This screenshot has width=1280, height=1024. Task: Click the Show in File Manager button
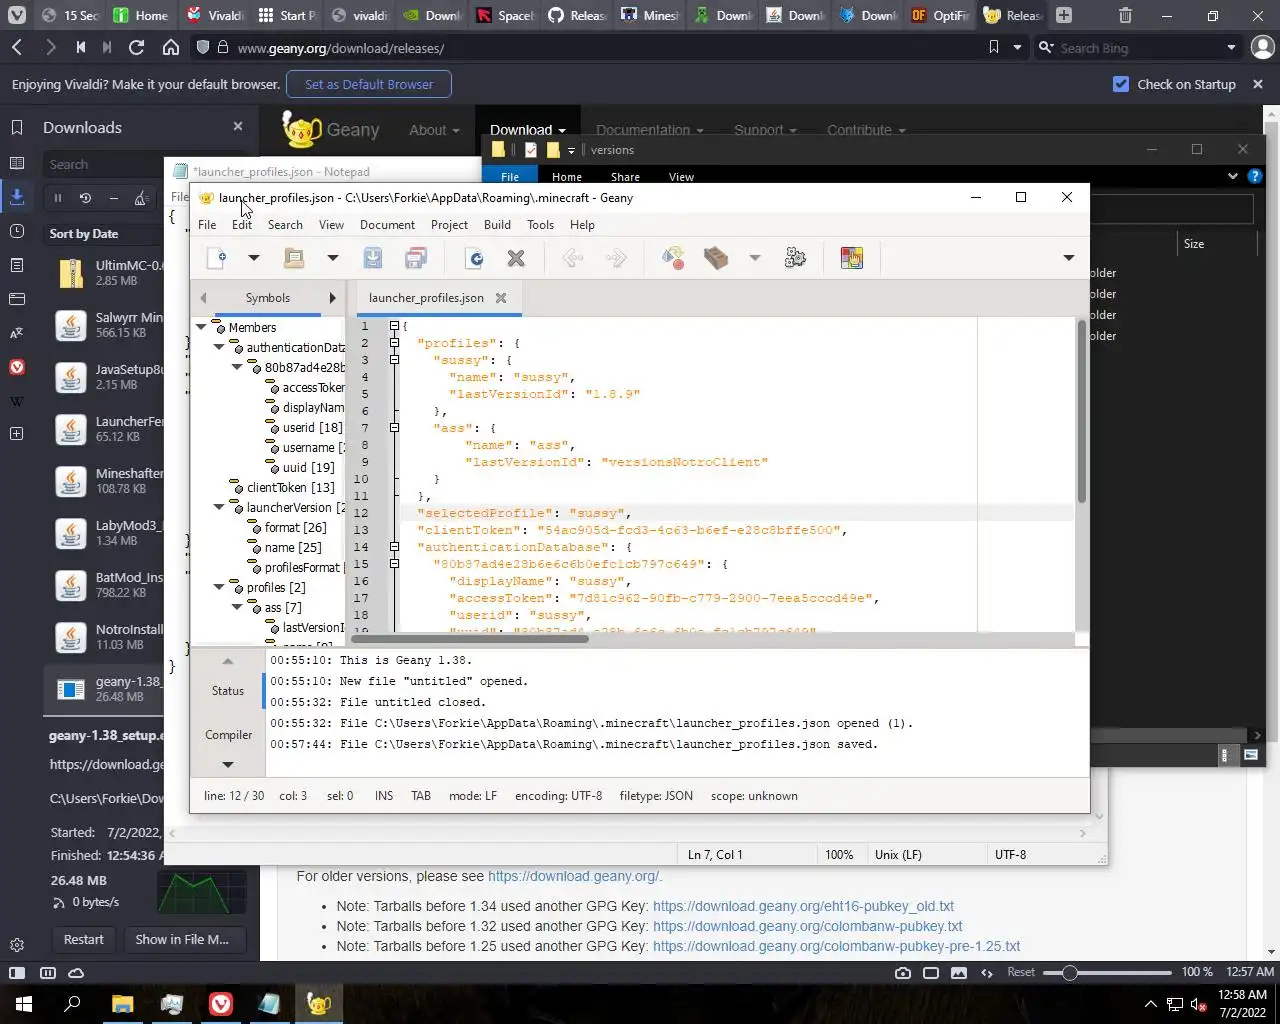pos(182,940)
